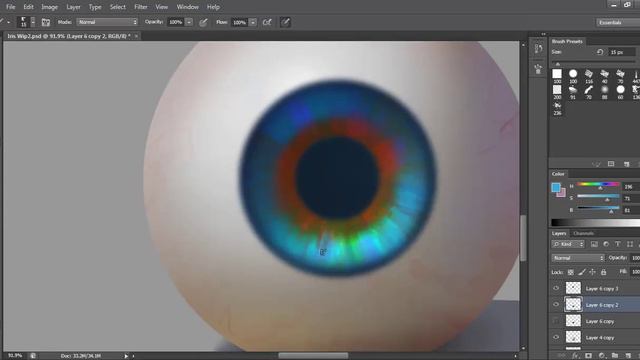
Task: Open the File menu
Action: 10,7
